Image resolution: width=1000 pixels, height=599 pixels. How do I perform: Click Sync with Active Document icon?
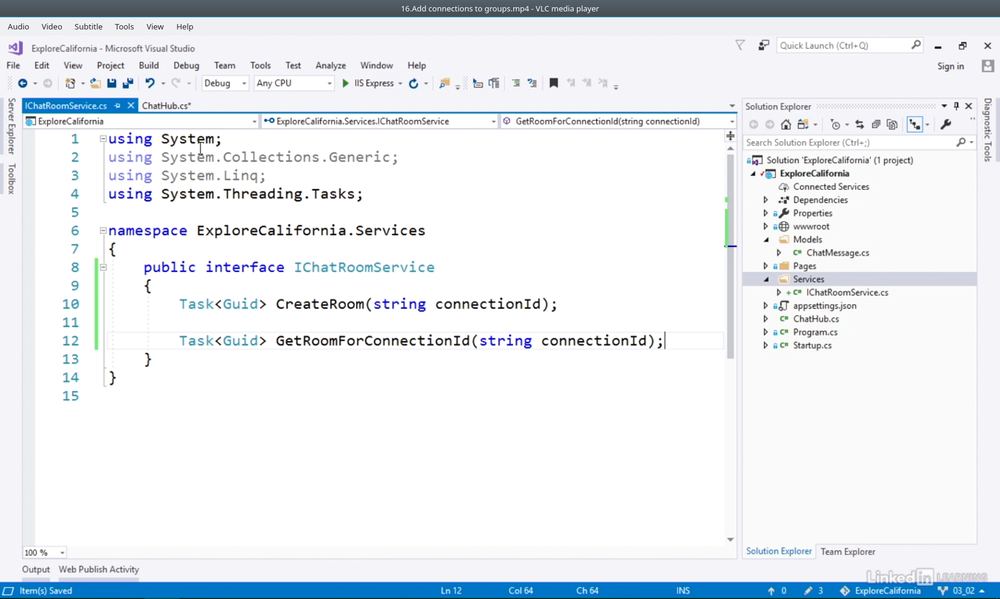[860, 124]
